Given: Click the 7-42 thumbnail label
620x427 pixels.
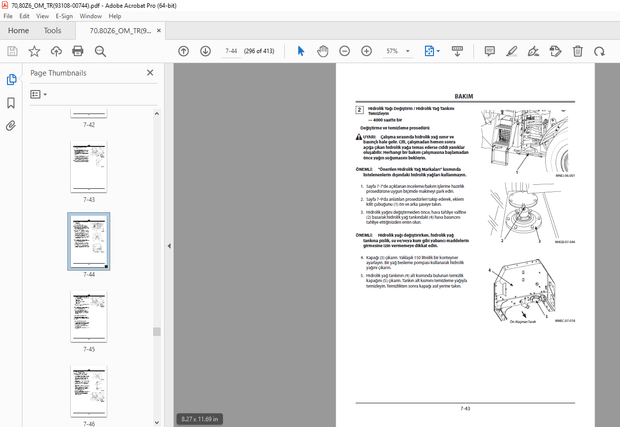Looking at the screenshot, I should 89,125.
